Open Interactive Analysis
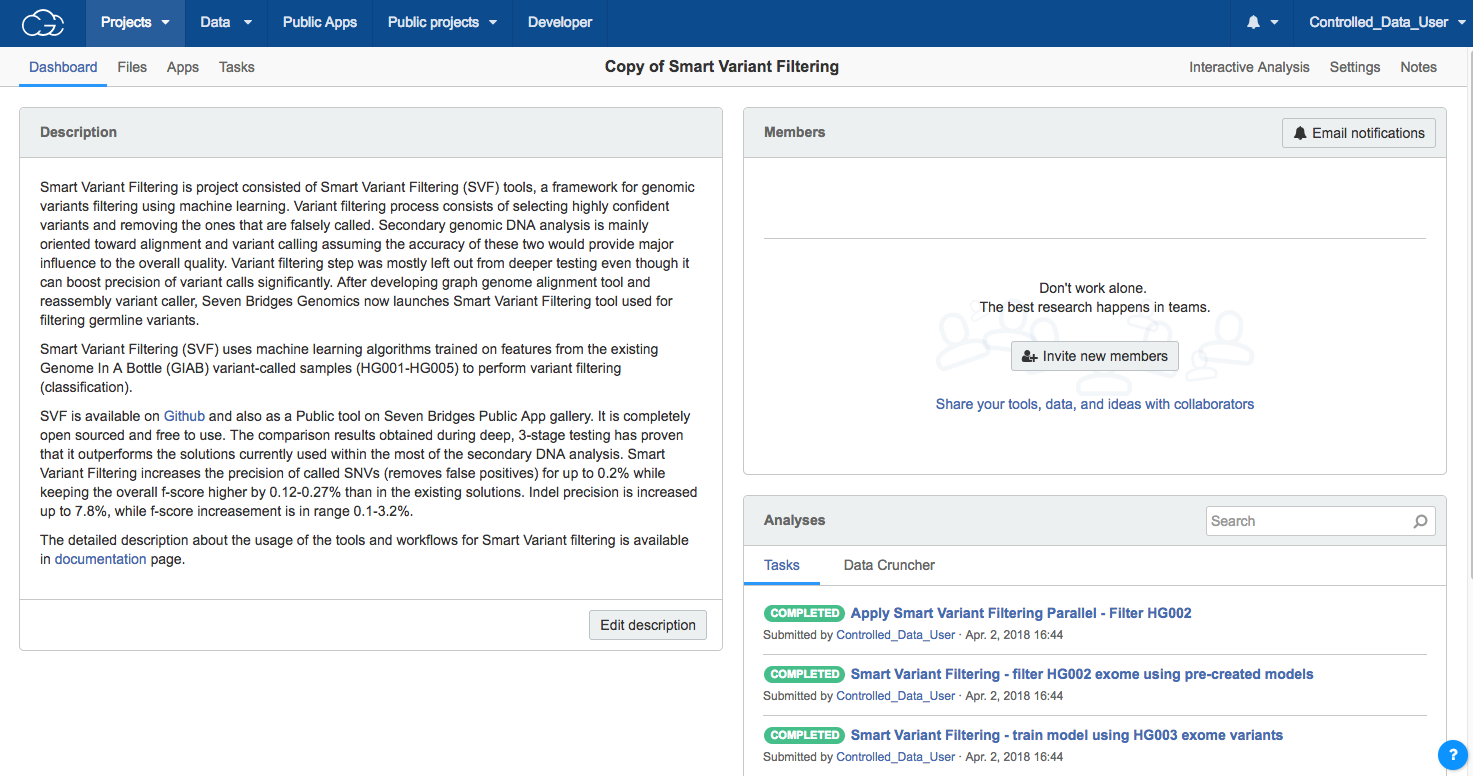This screenshot has width=1473, height=776. pyautogui.click(x=1249, y=67)
